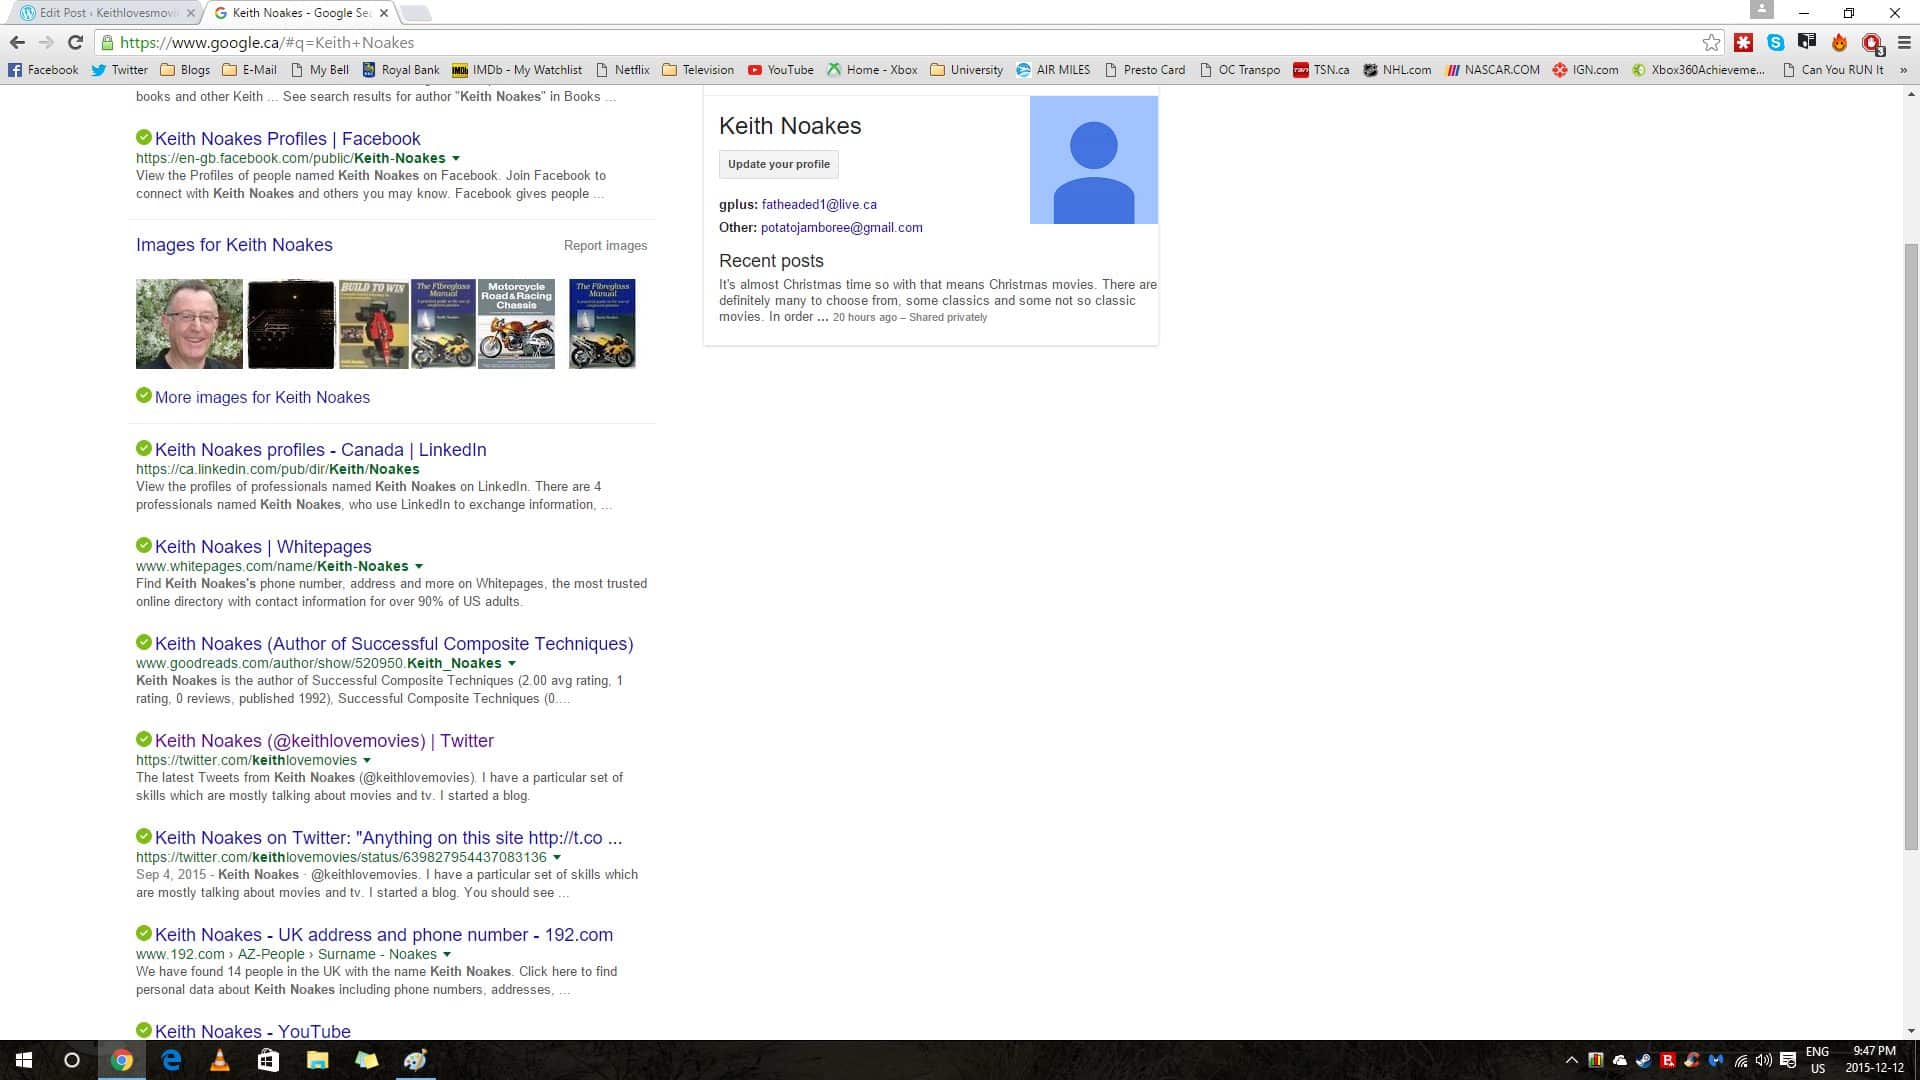Screen dimensions: 1920x1080
Task: Open the network status tray icon
Action: click(x=1740, y=1061)
